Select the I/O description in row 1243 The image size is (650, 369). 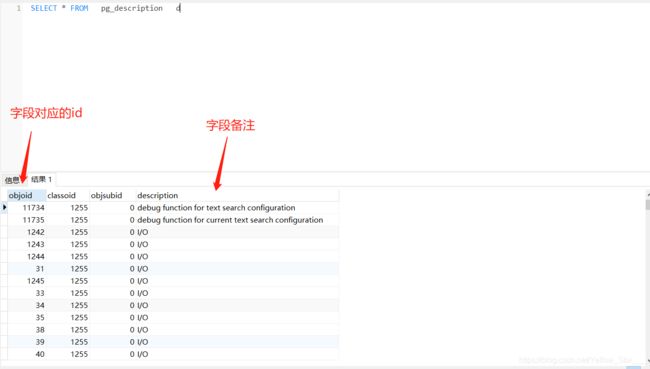pyautogui.click(x=237, y=244)
